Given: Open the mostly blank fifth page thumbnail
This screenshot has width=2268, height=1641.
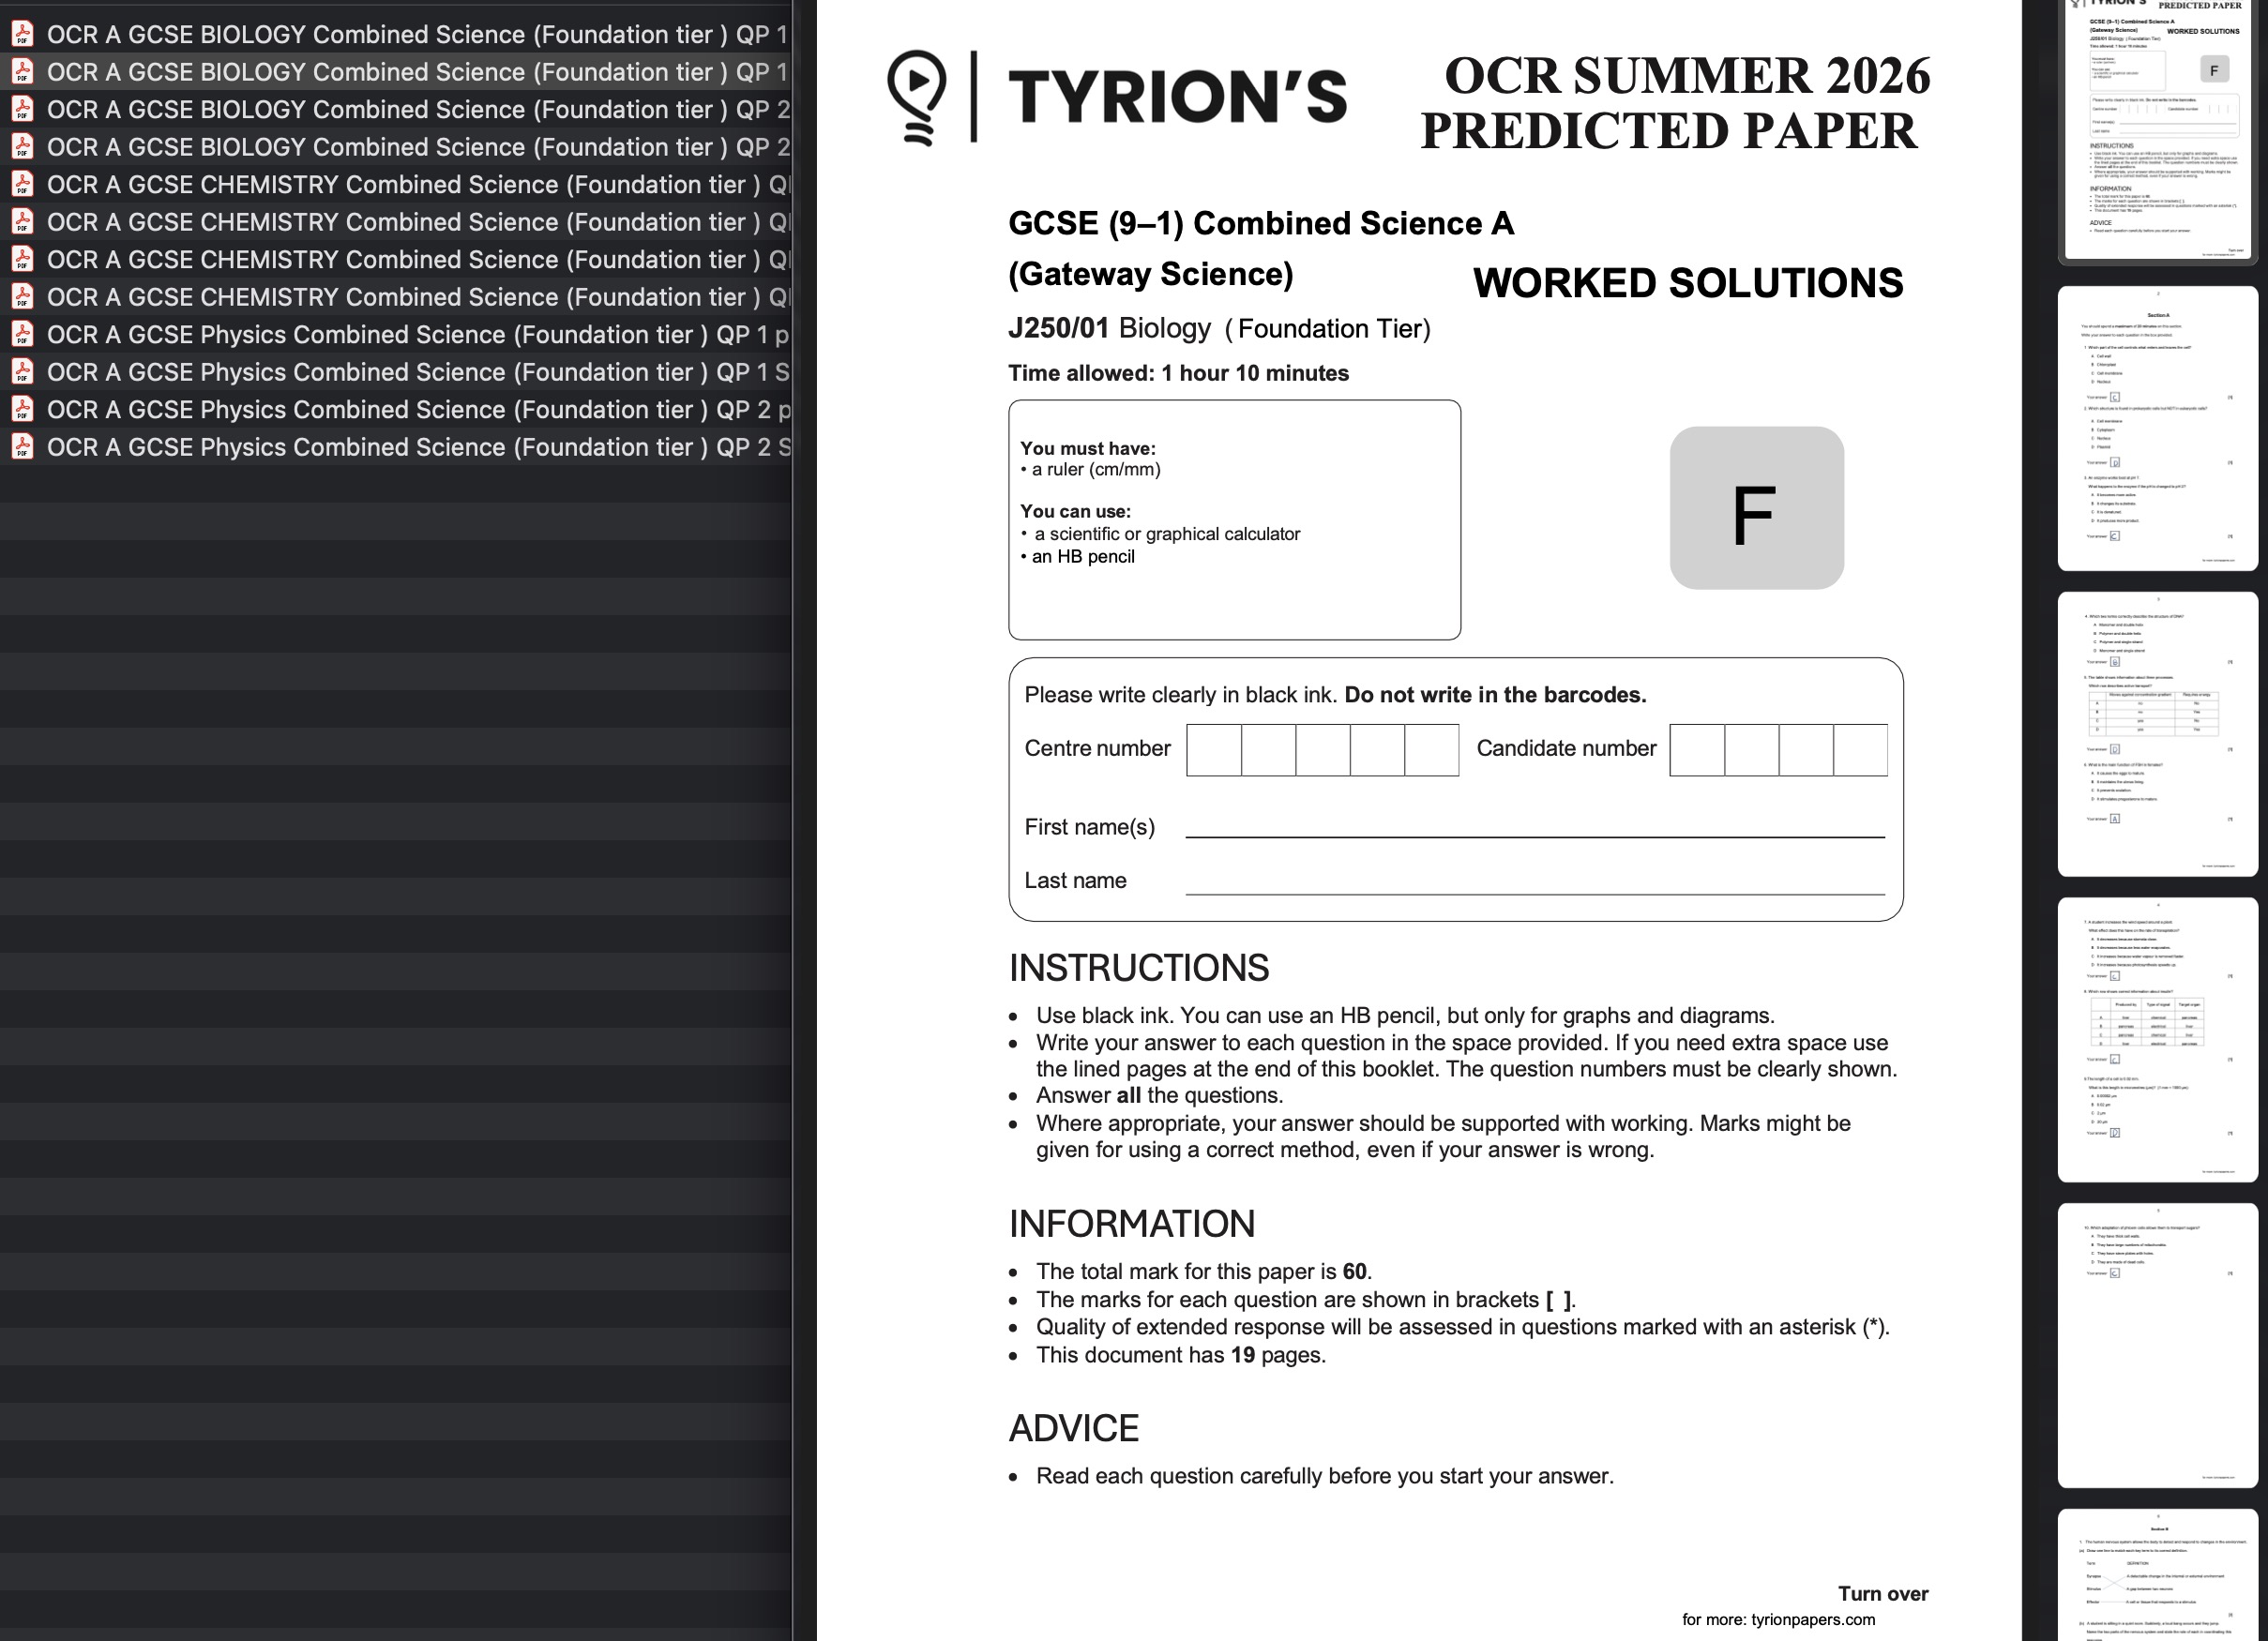Looking at the screenshot, I should point(2157,1345).
